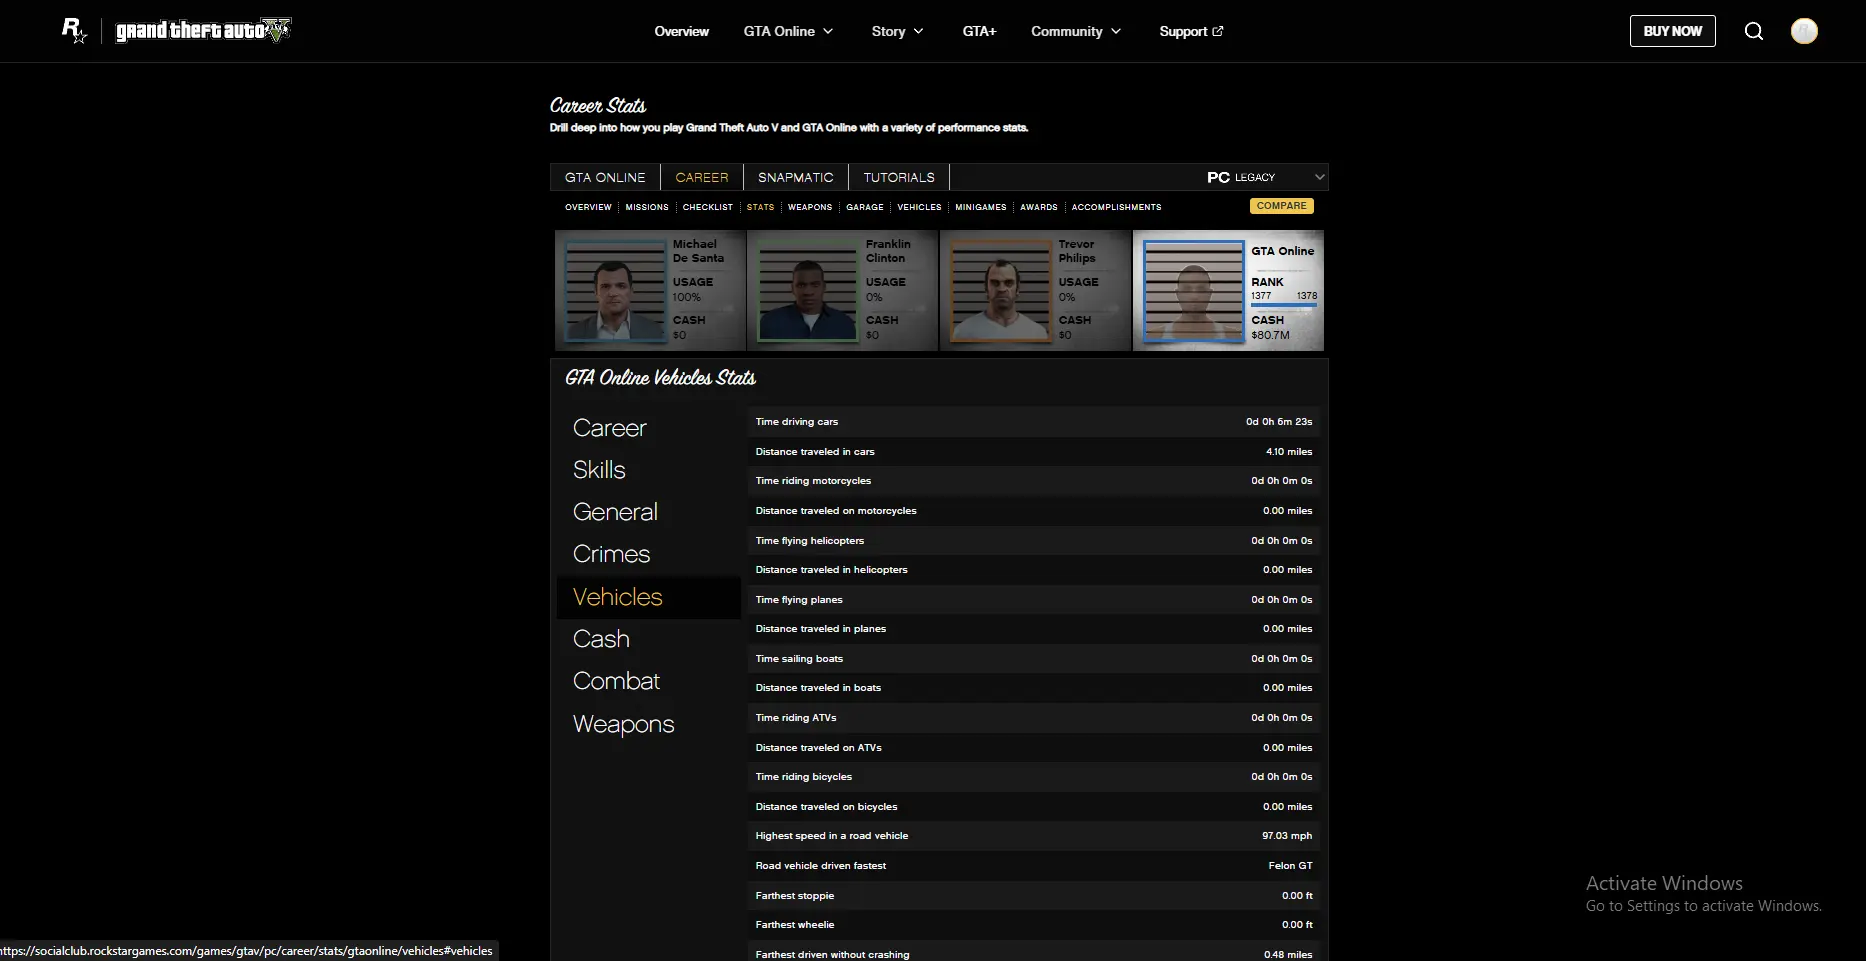Open the Support external link
The image size is (1866, 961).
click(1190, 31)
